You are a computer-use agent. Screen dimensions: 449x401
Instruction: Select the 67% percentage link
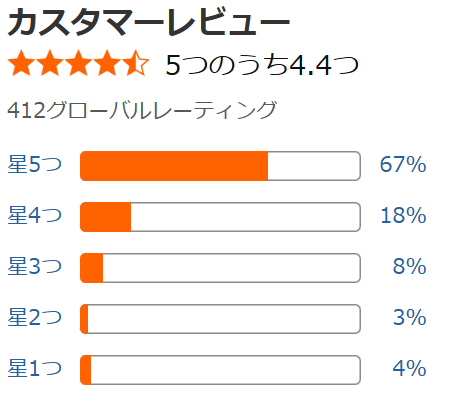(x=403, y=165)
